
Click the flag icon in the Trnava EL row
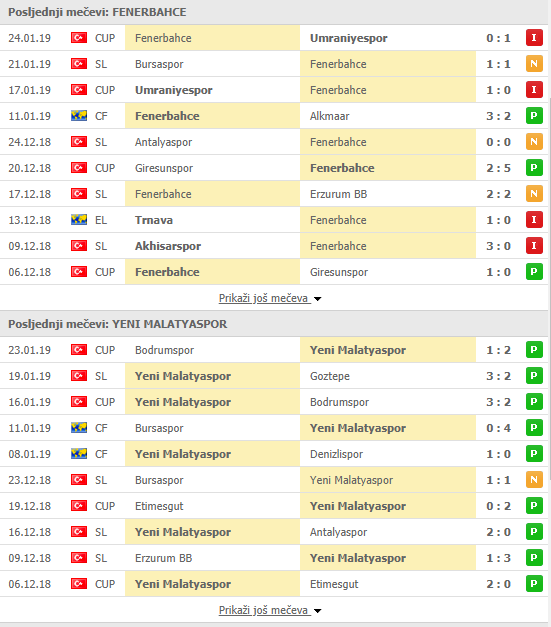click(x=79, y=220)
